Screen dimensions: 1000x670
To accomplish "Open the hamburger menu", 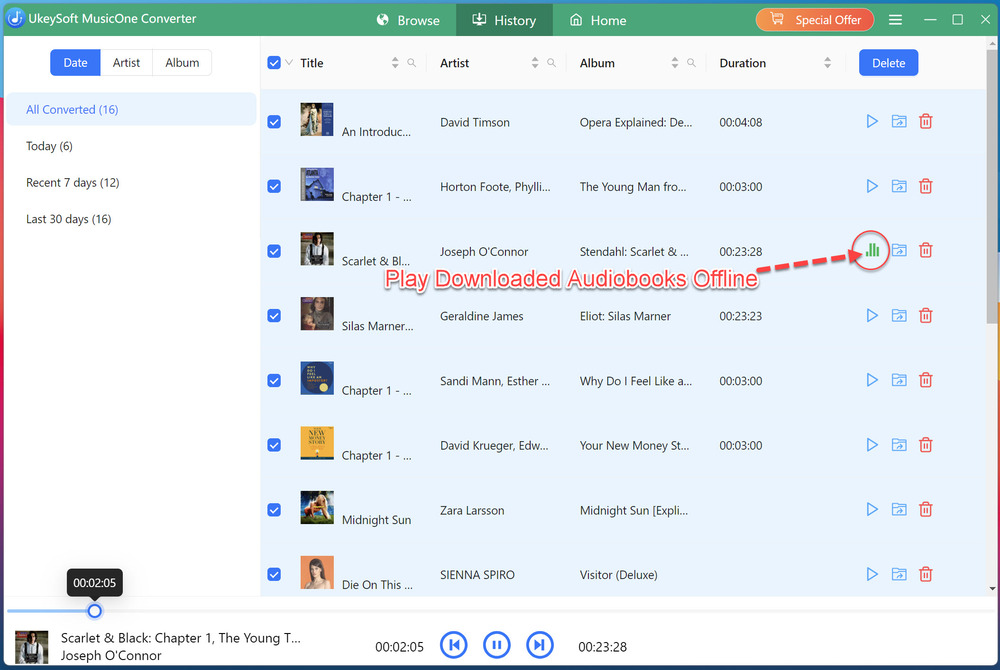I will tap(895, 20).
